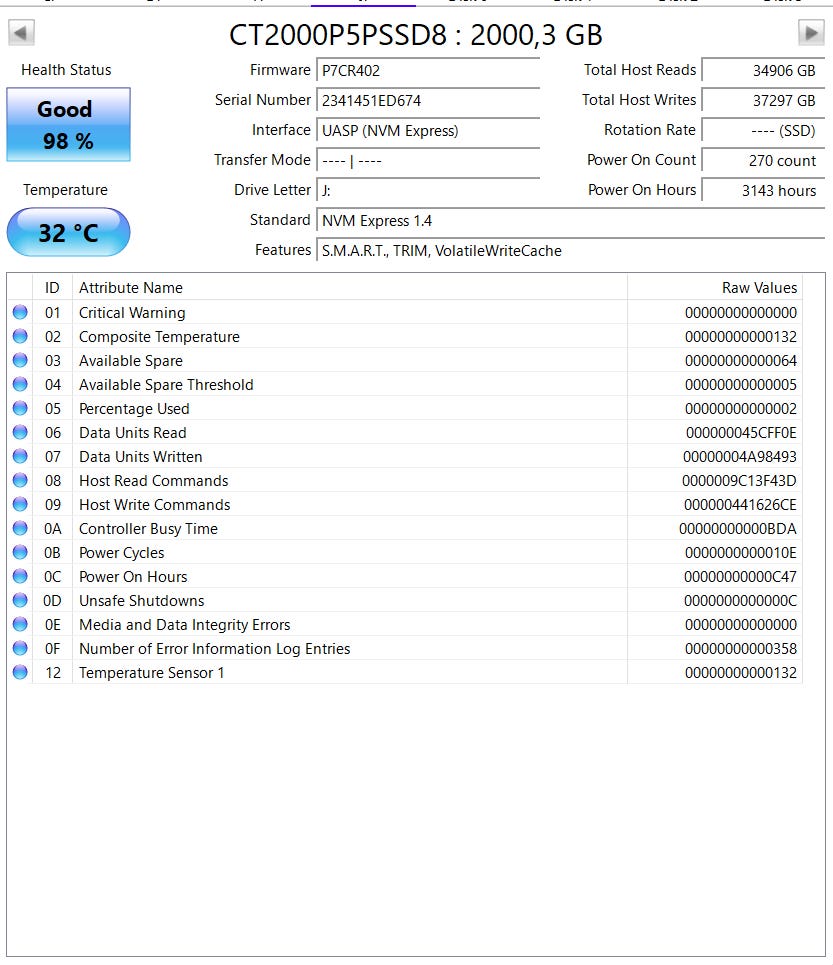Click status orb for attribute 0C Power On Hours

click(20, 576)
